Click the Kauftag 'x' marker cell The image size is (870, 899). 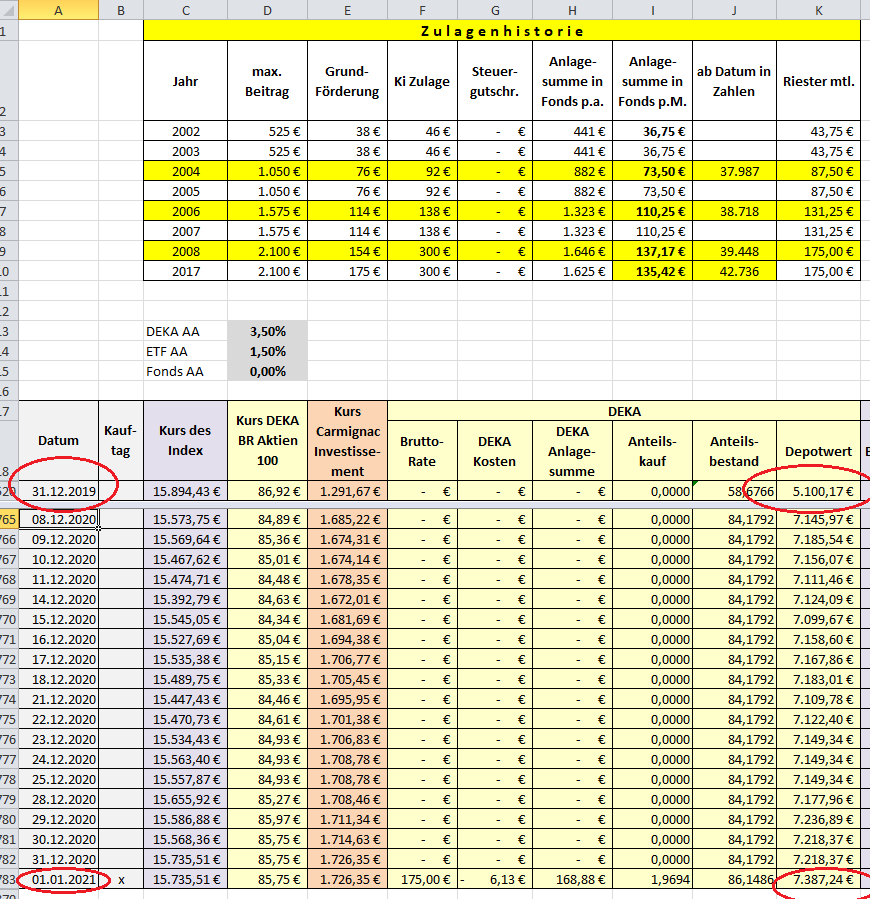coord(121,879)
